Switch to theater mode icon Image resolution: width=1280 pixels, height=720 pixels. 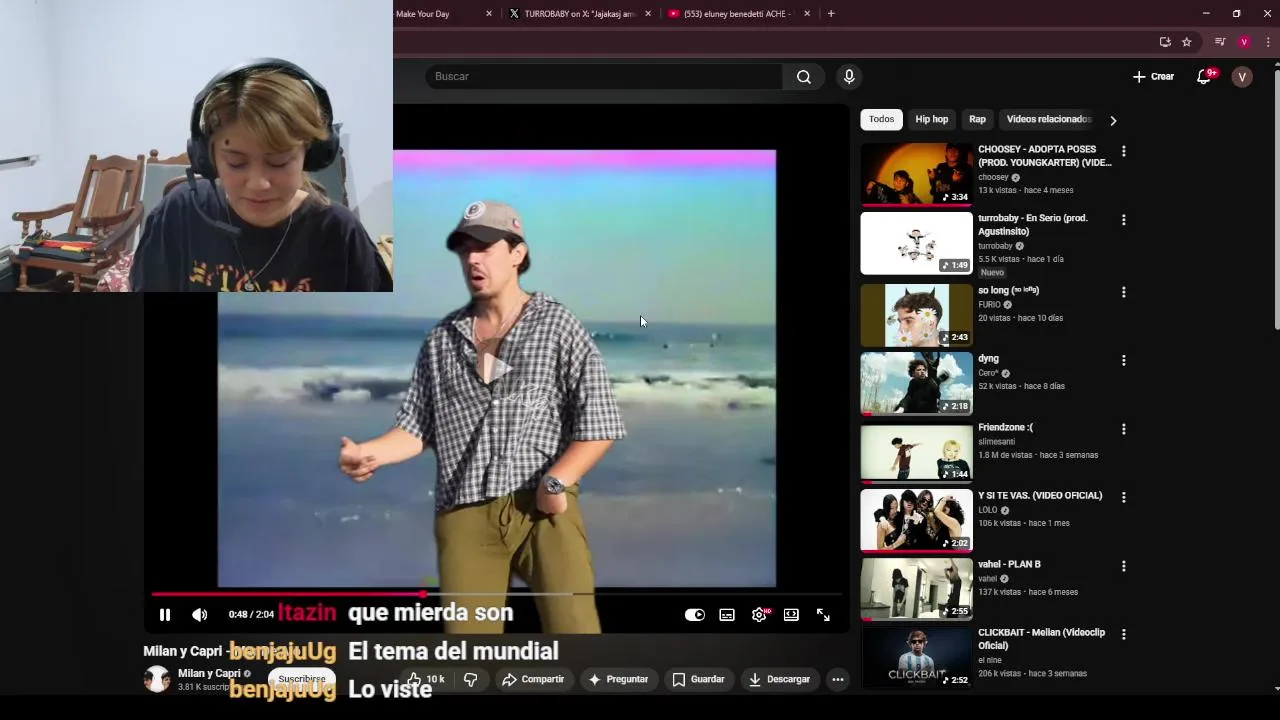[x=791, y=615]
